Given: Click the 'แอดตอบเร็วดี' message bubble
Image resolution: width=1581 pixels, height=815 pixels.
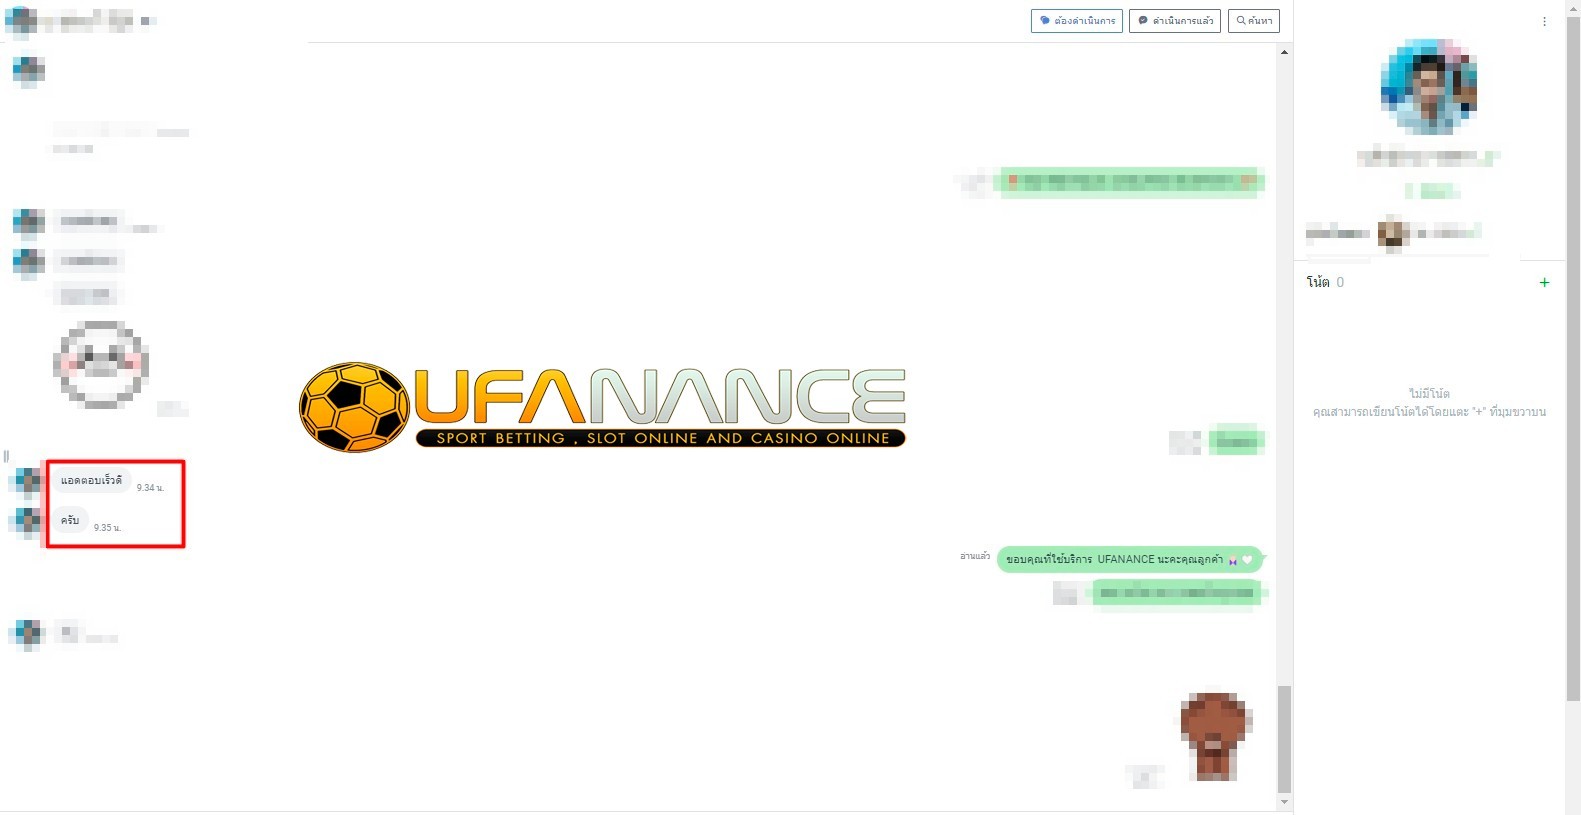Looking at the screenshot, I should click(x=91, y=481).
